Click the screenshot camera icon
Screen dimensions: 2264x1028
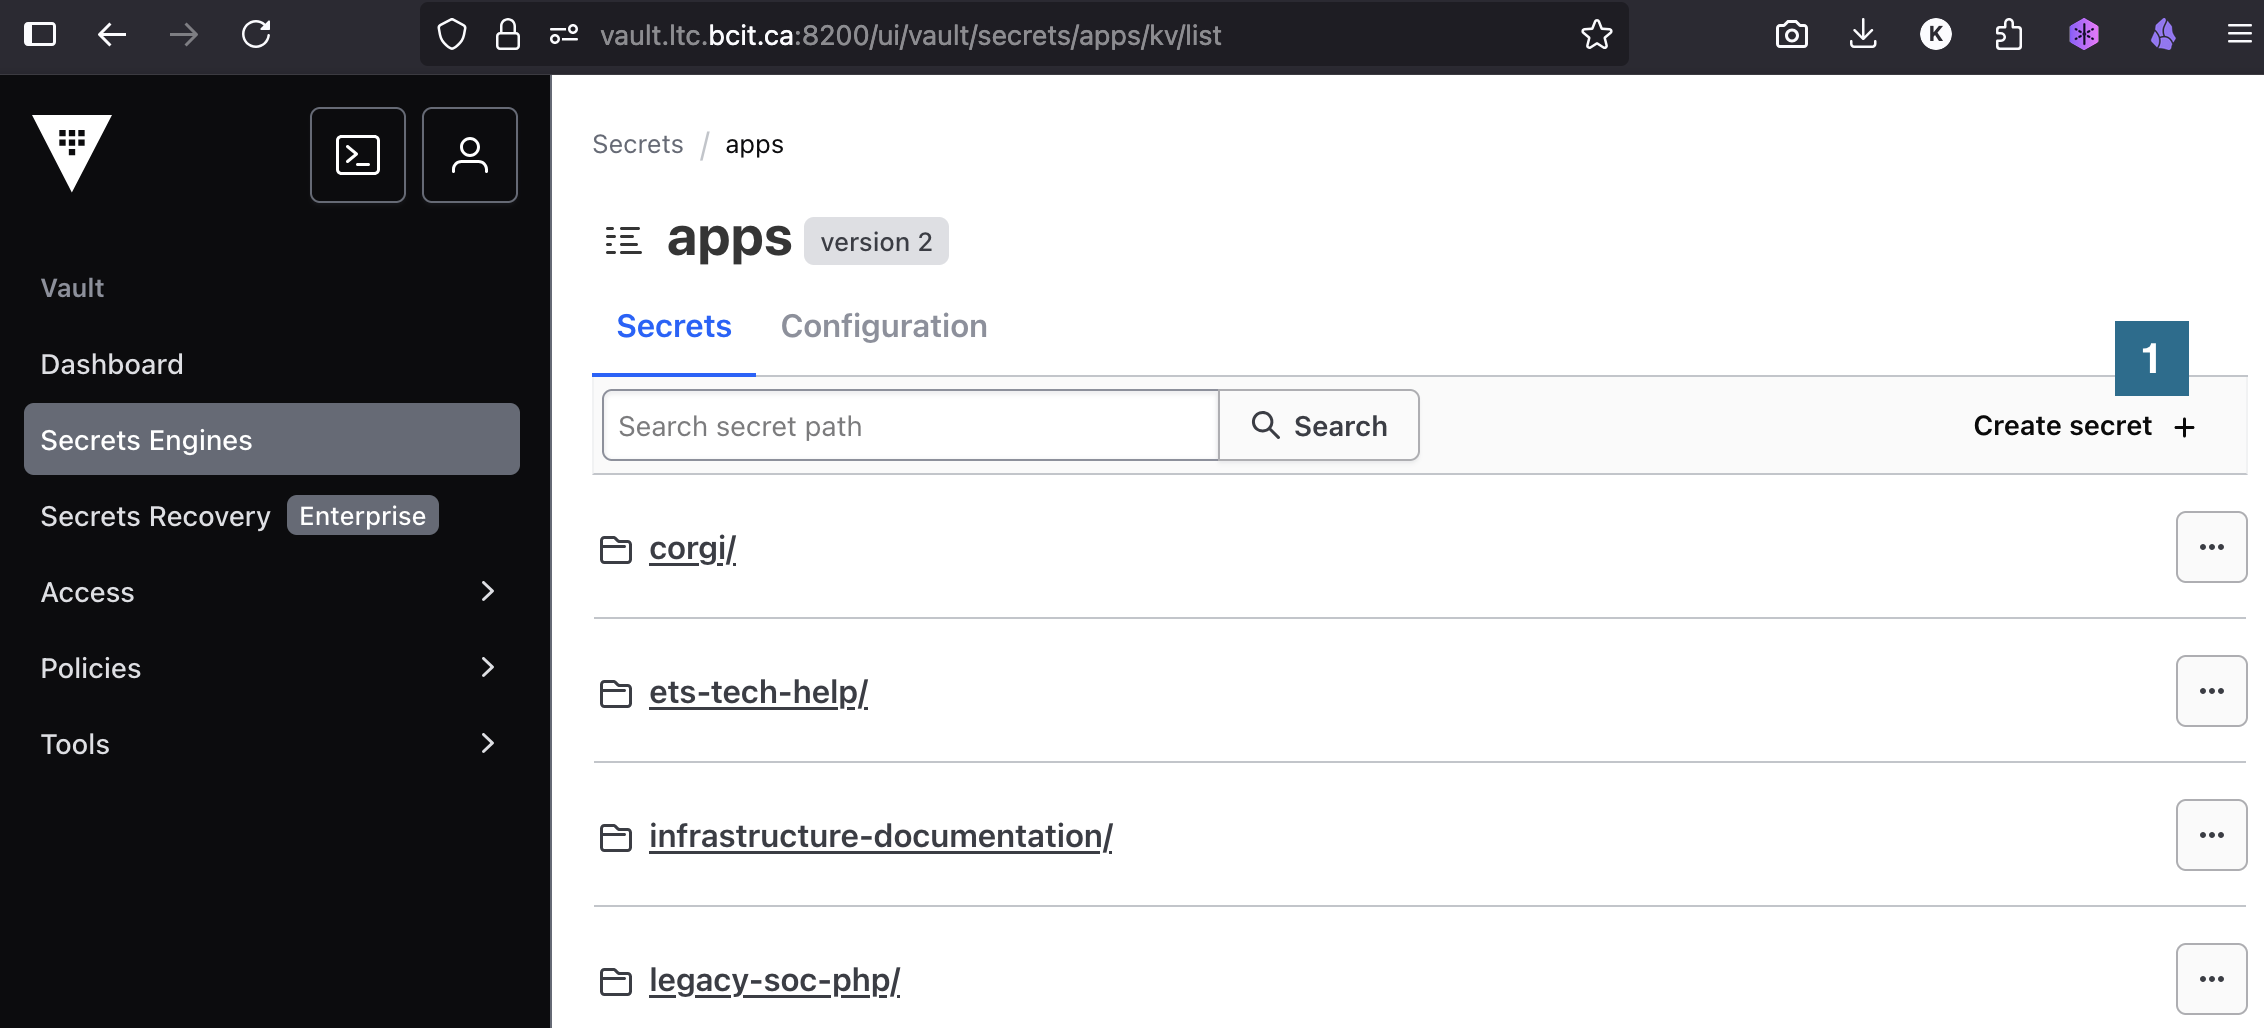click(1791, 35)
